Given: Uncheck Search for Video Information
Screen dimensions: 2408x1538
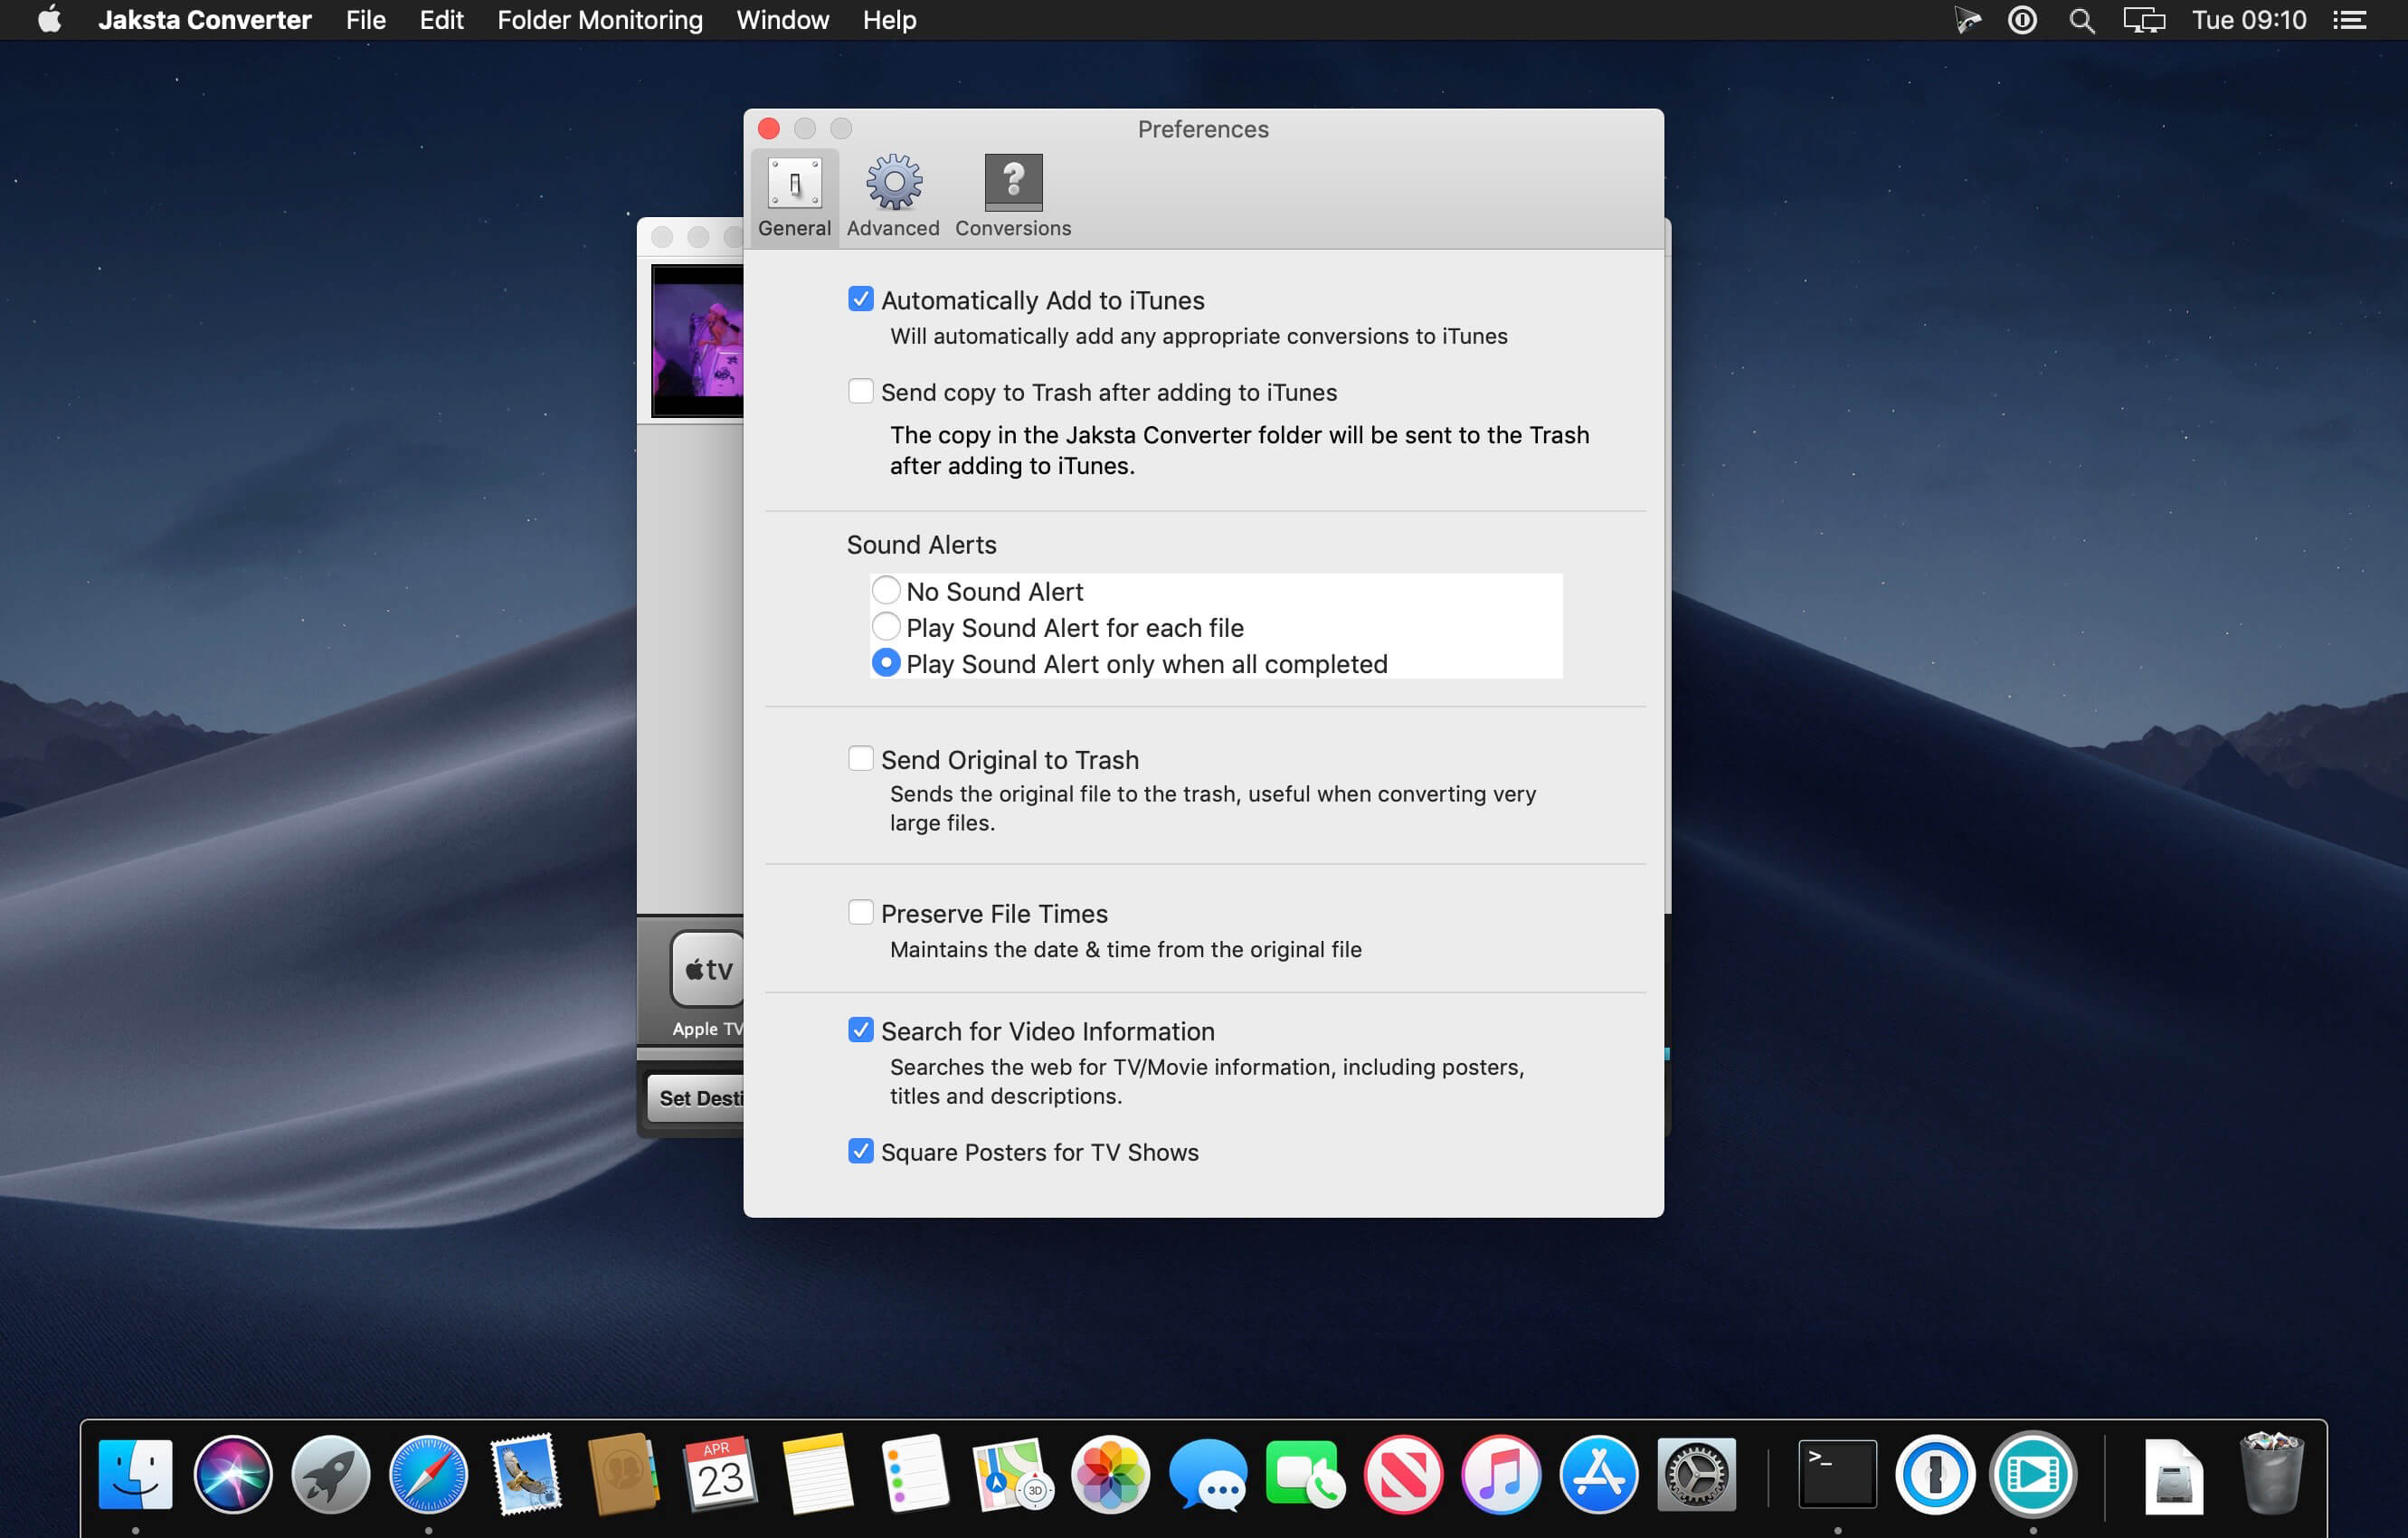Looking at the screenshot, I should pyautogui.click(x=860, y=1030).
